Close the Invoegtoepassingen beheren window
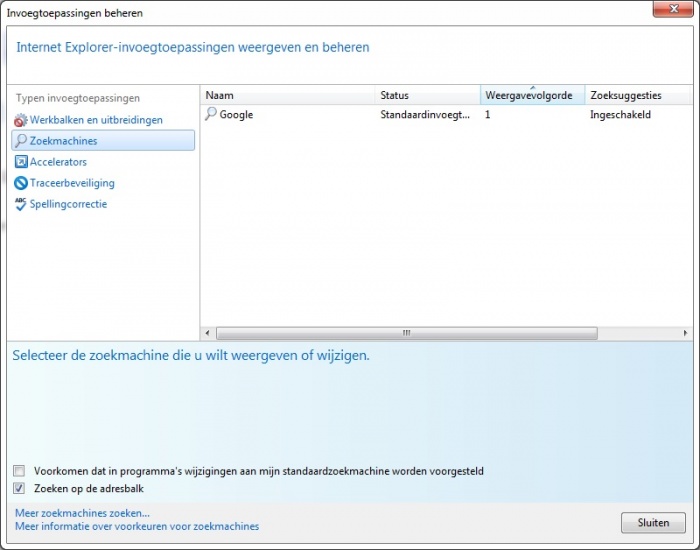700x550 pixels. pyautogui.click(x=673, y=9)
